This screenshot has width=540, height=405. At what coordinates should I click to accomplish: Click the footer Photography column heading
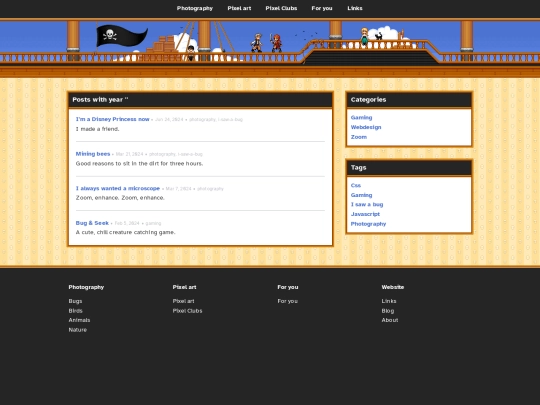(86, 287)
